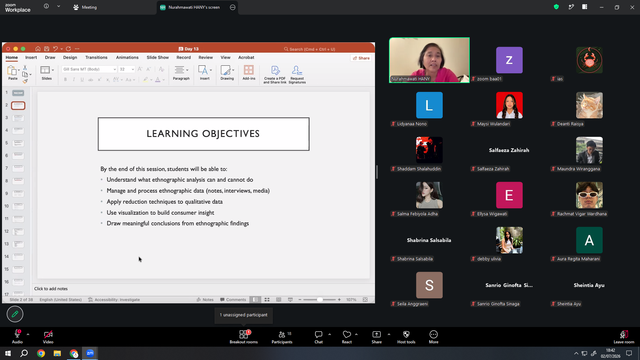Image resolution: width=640 pixels, height=360 pixels.
Task: Click the PowerPoint Share button
Action: [361, 58]
